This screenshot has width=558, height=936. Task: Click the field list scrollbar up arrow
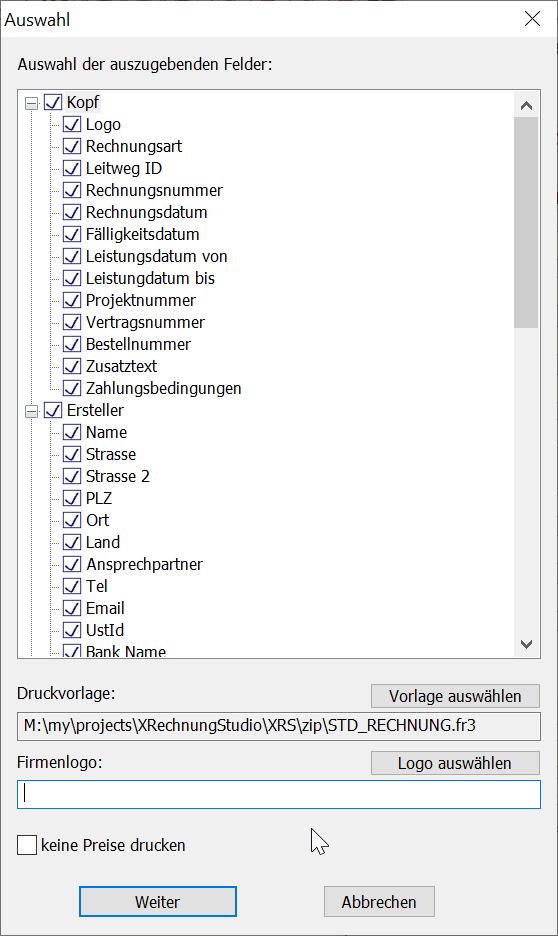pos(526,106)
